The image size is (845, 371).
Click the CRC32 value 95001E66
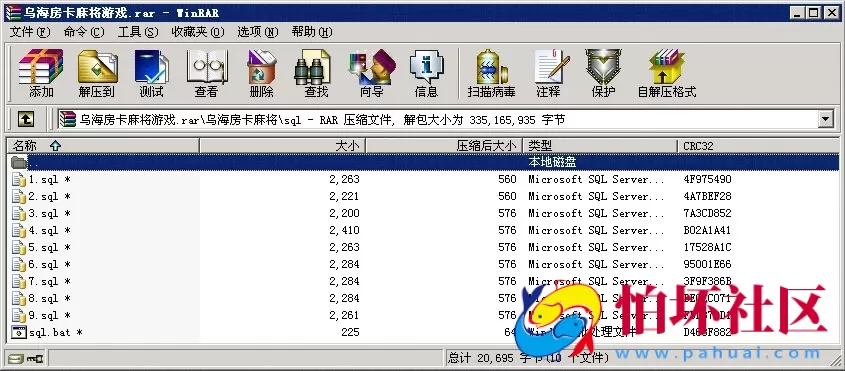point(708,264)
